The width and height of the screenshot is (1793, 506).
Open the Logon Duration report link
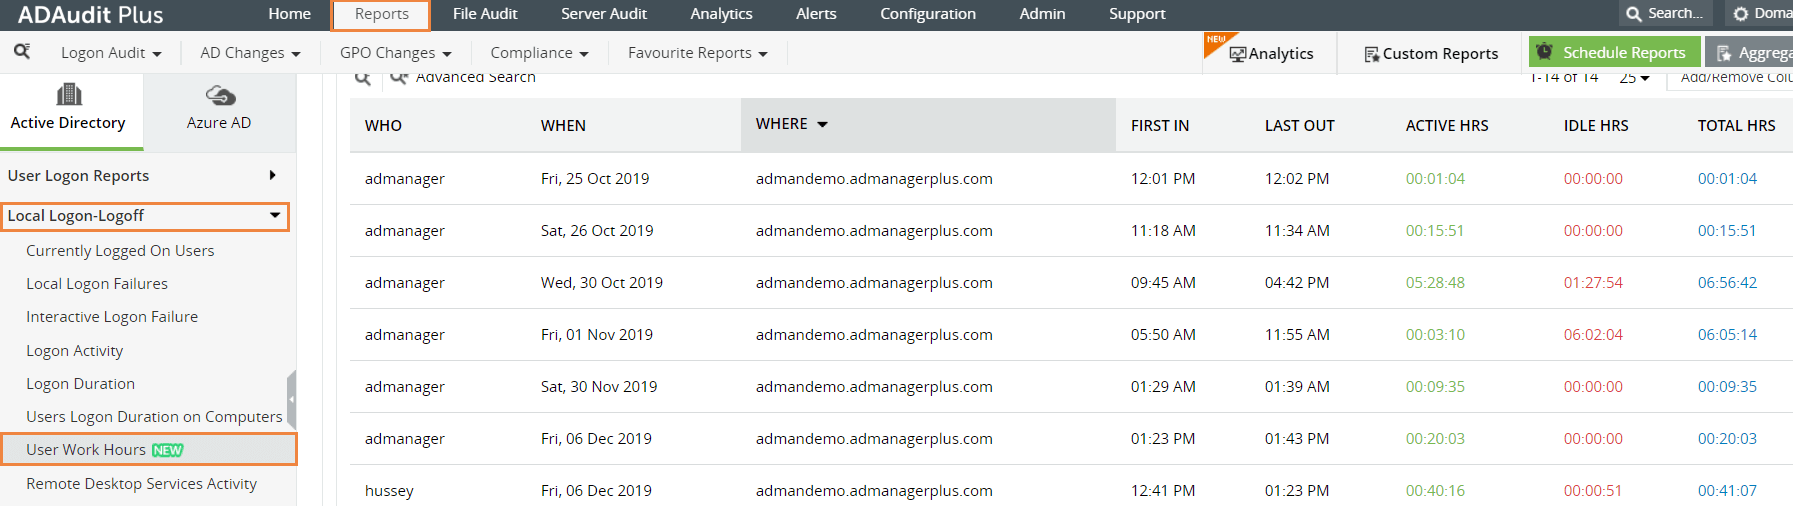(x=80, y=384)
